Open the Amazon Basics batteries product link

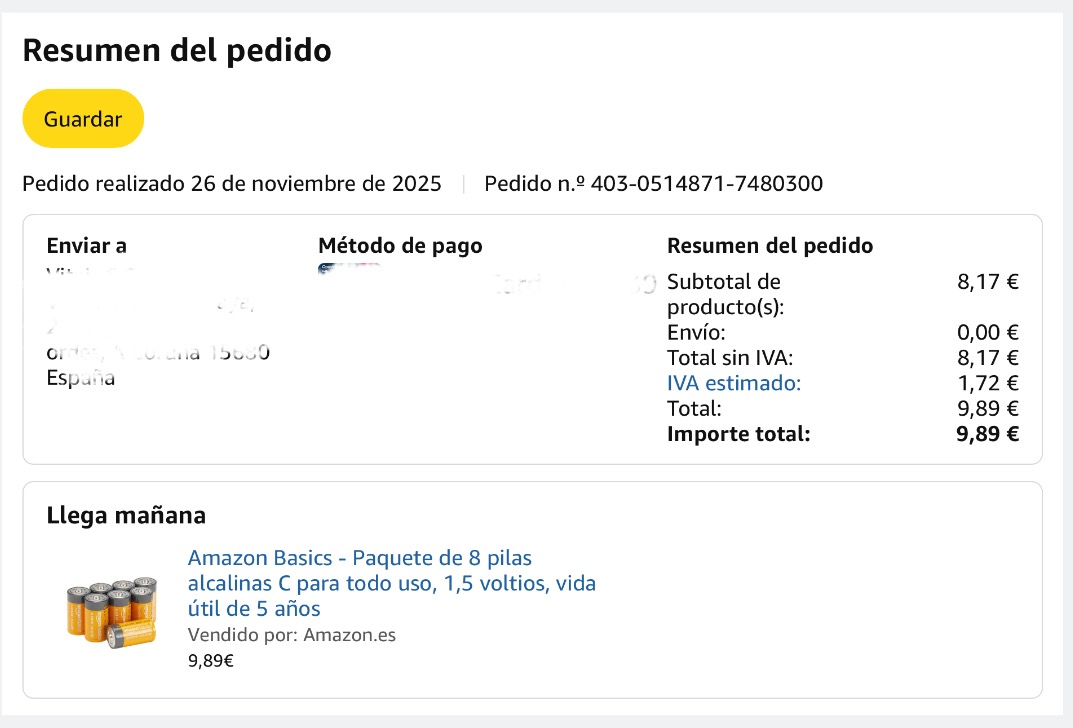tap(391, 583)
